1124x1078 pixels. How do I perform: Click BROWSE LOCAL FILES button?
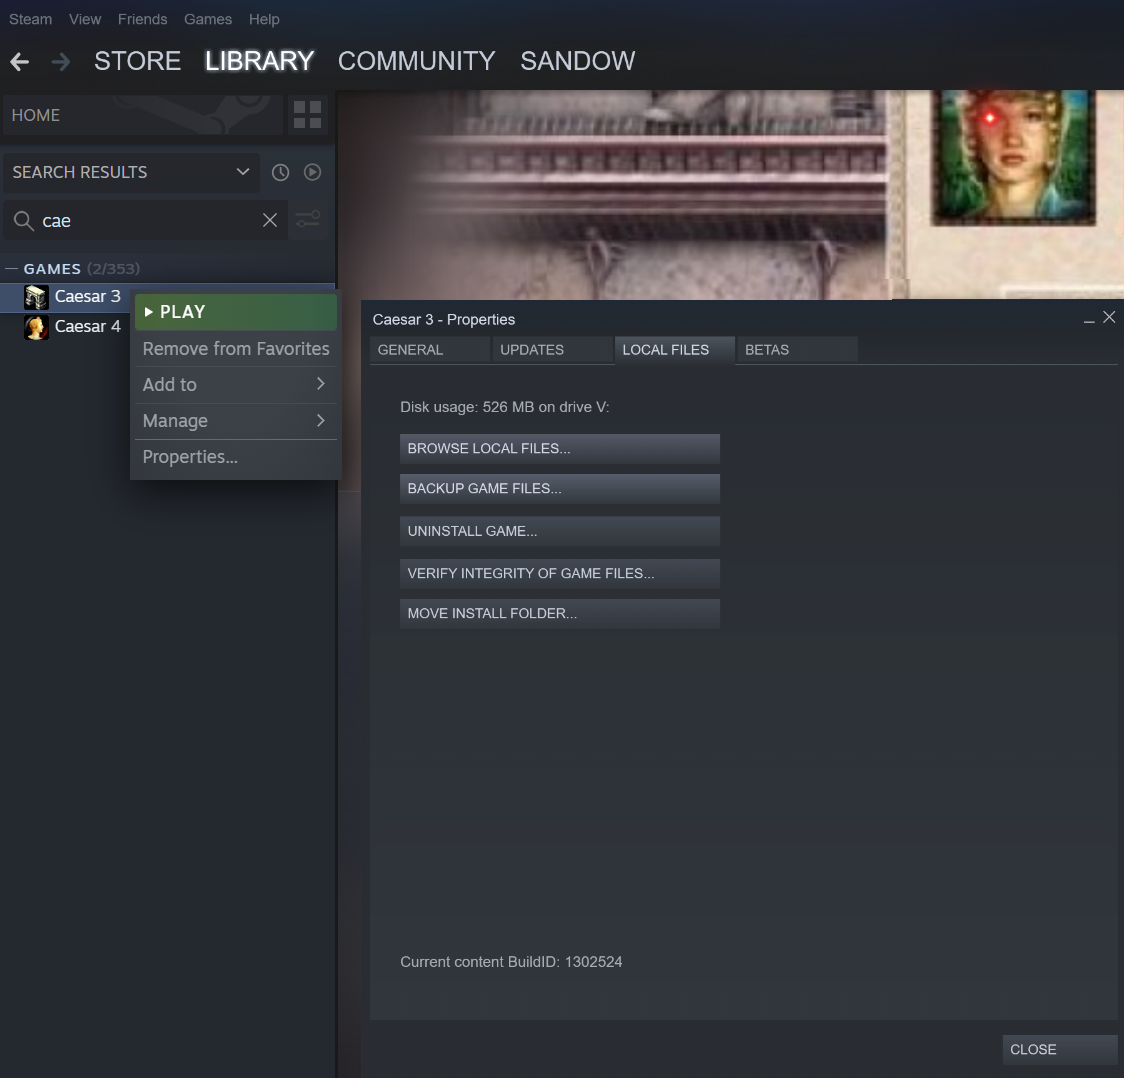pyautogui.click(x=560, y=449)
